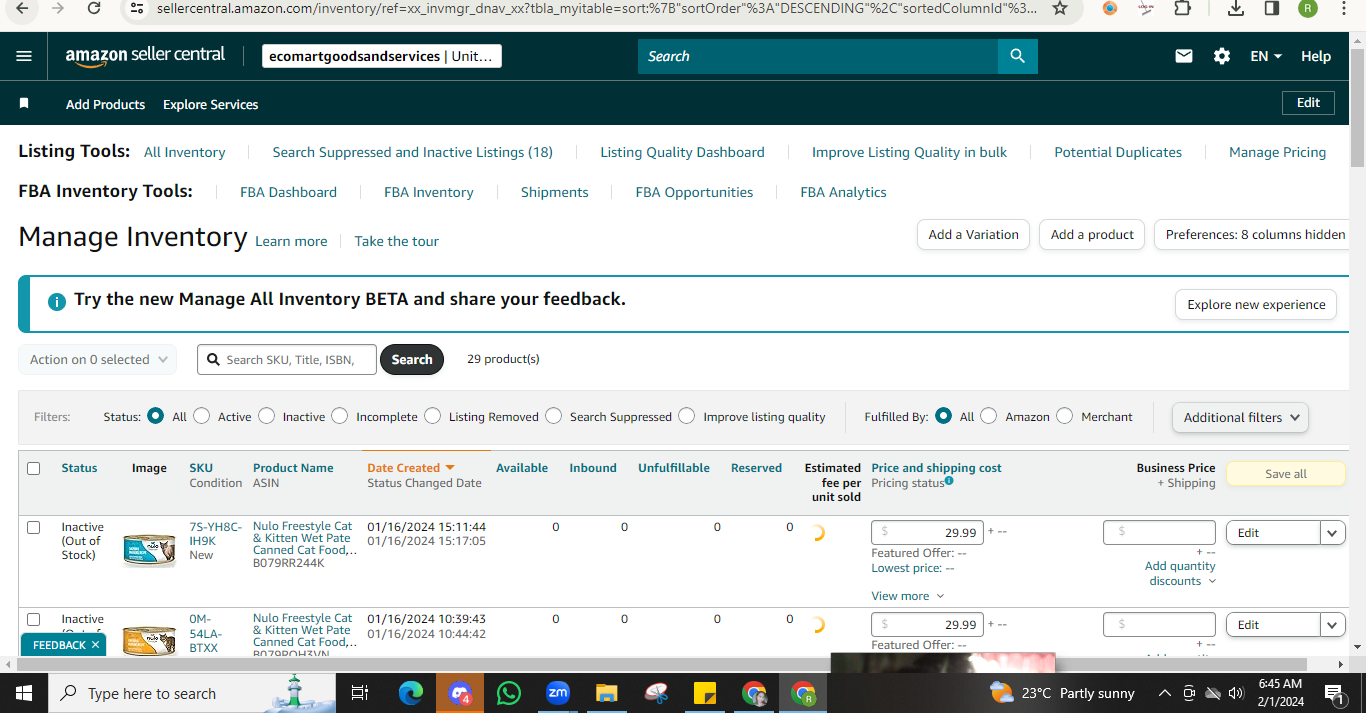Open the browser extensions puzzle icon

pyautogui.click(x=1182, y=8)
